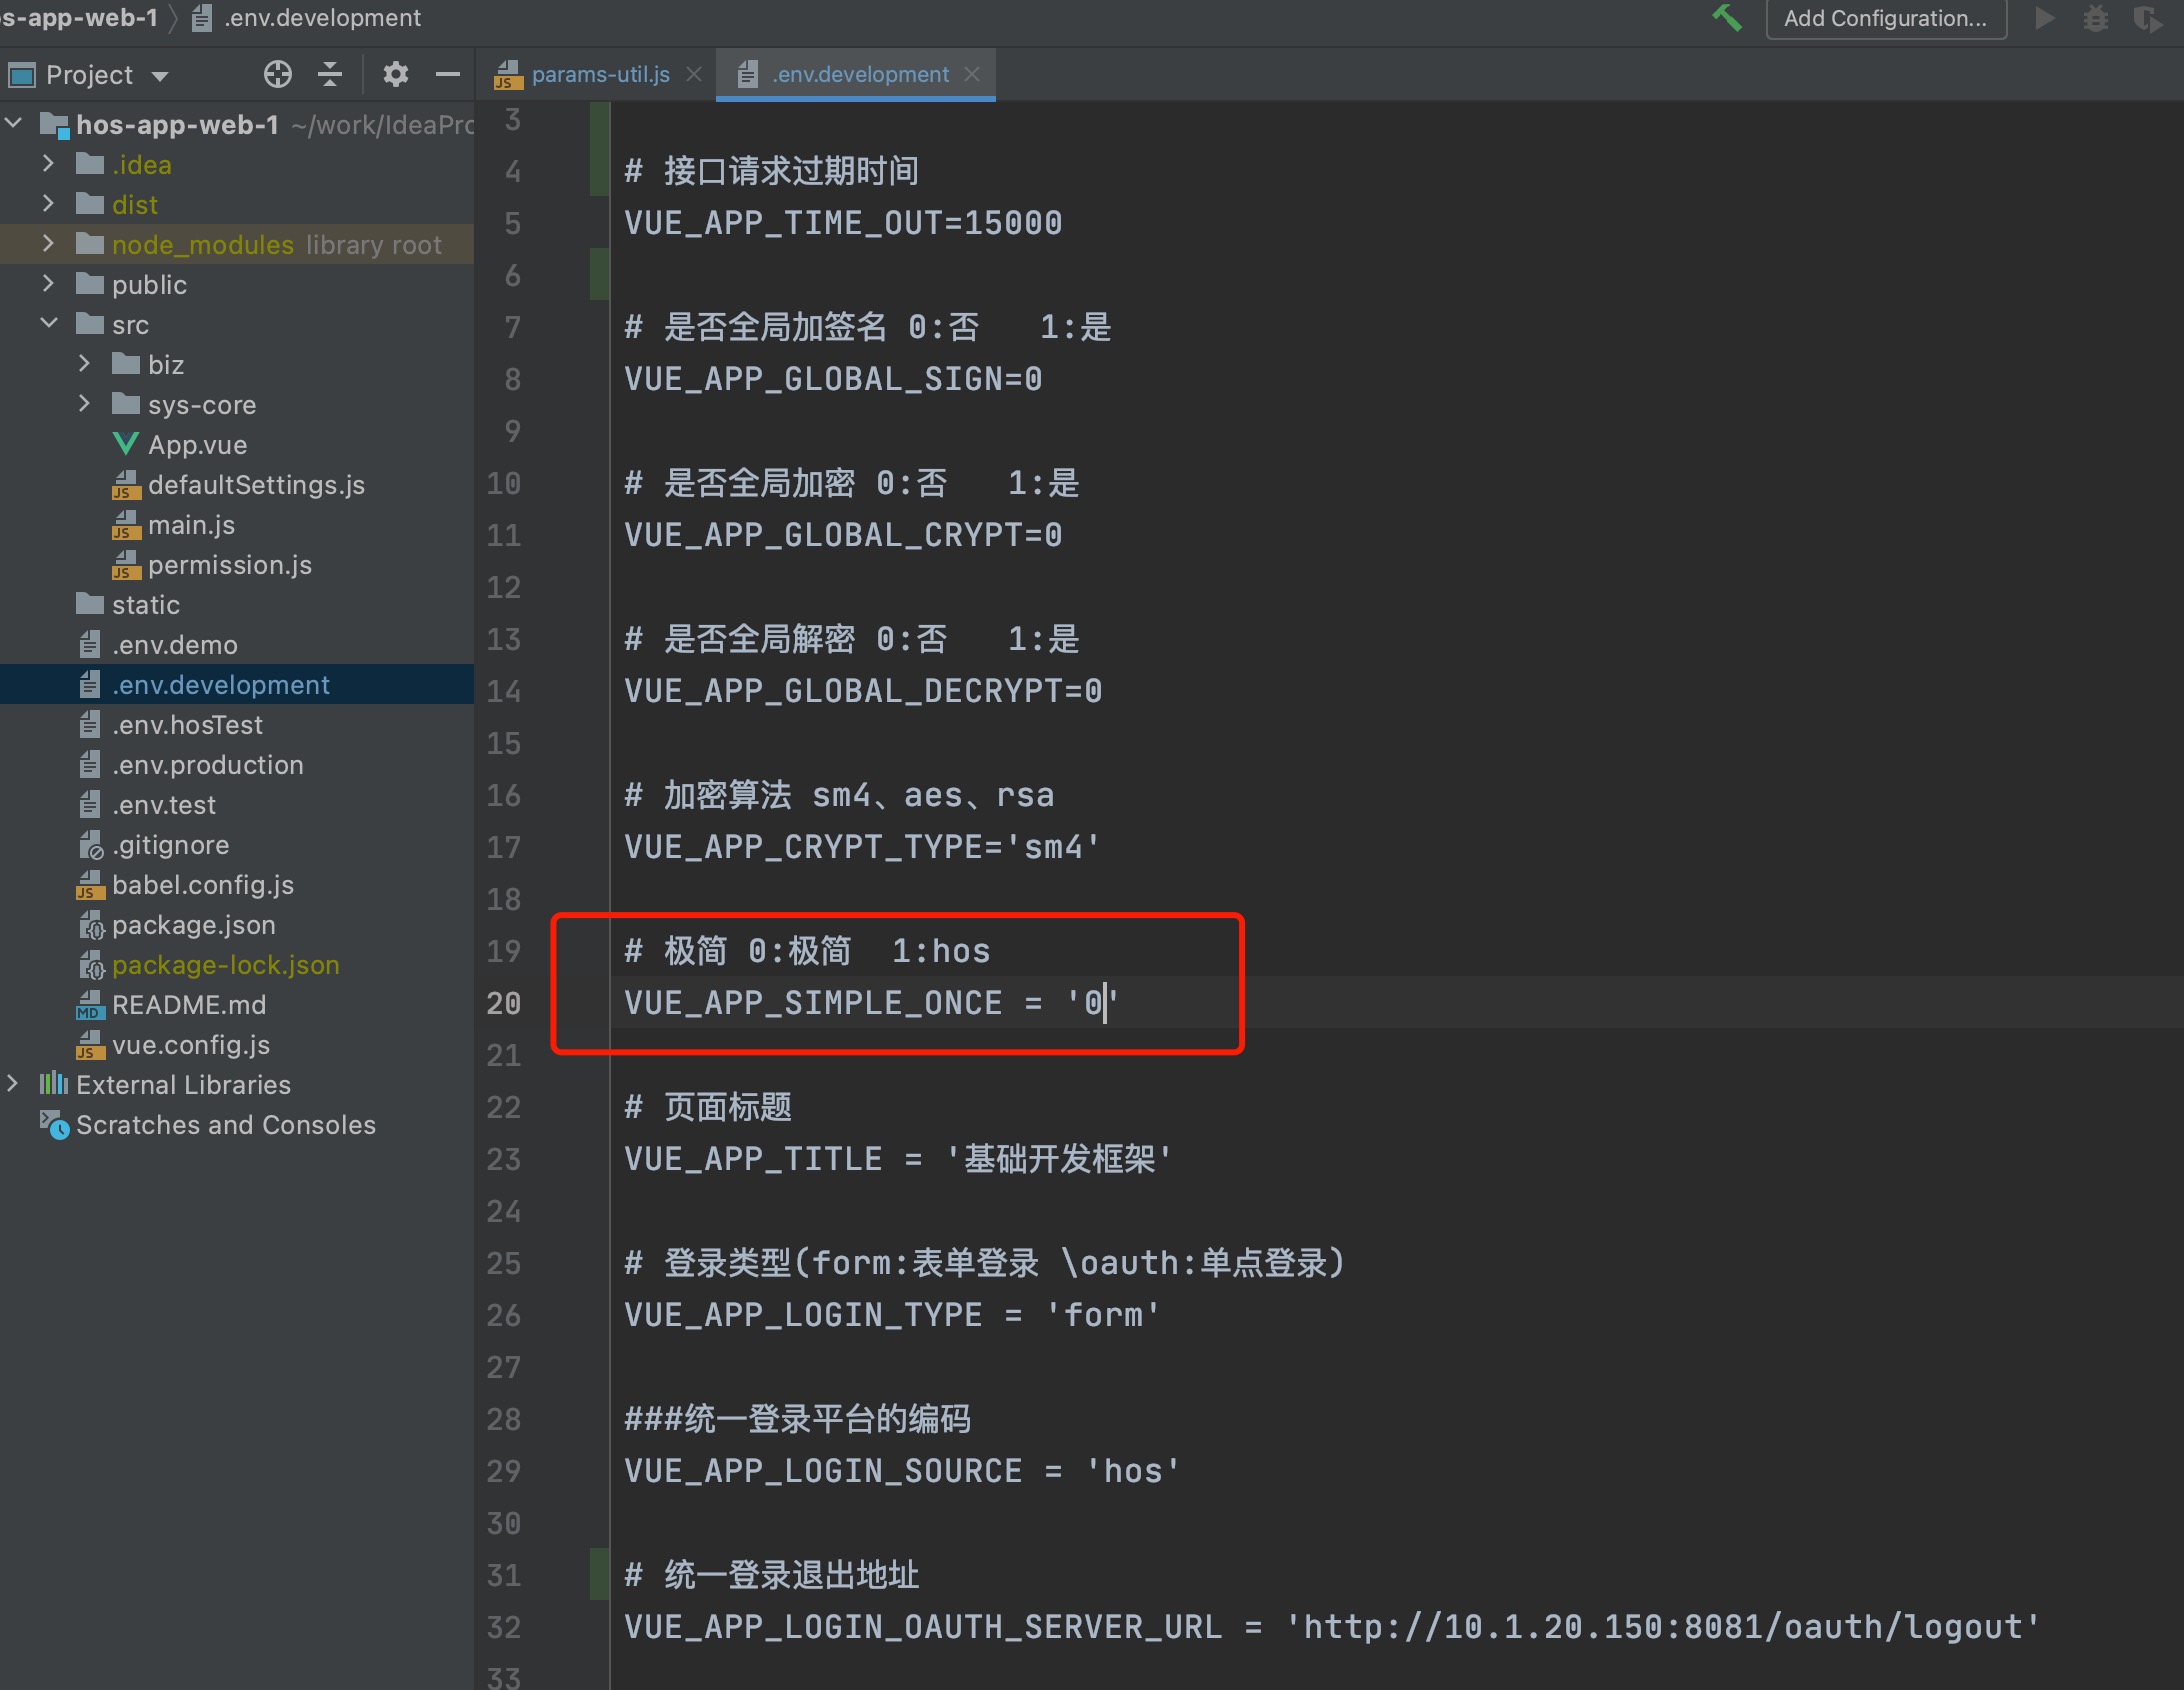
Task: Hide the Project tool window
Action: click(448, 74)
